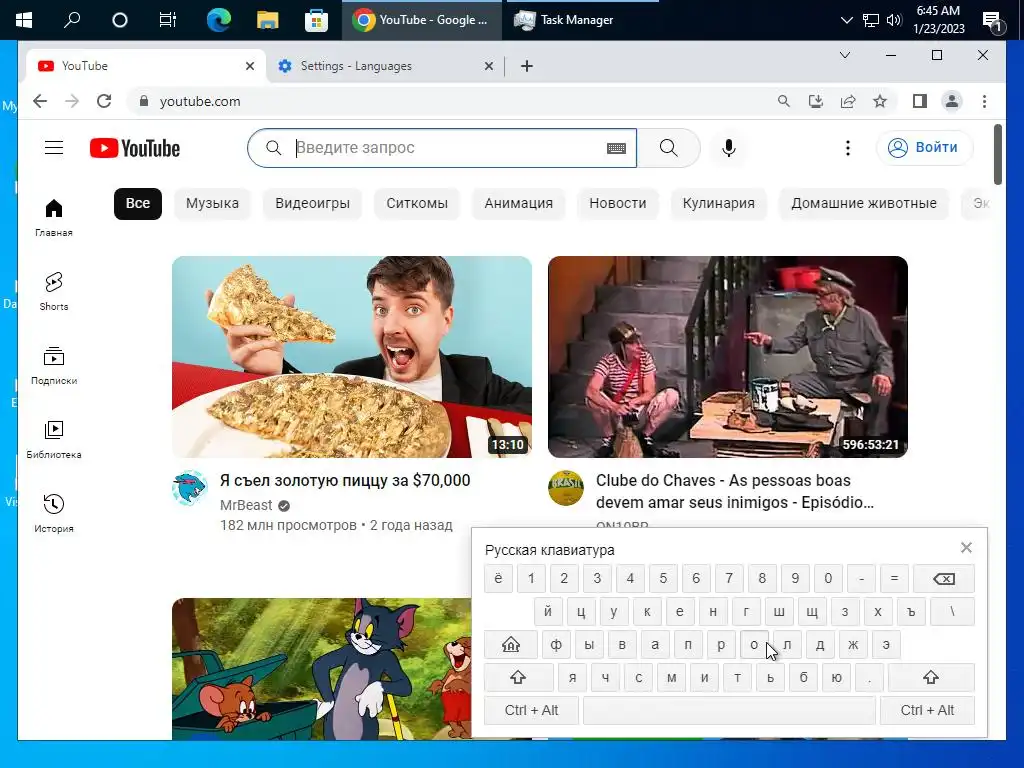Screen dimensions: 1024x768
Task: Bookmark this tab with star icon
Action: click(x=880, y=101)
